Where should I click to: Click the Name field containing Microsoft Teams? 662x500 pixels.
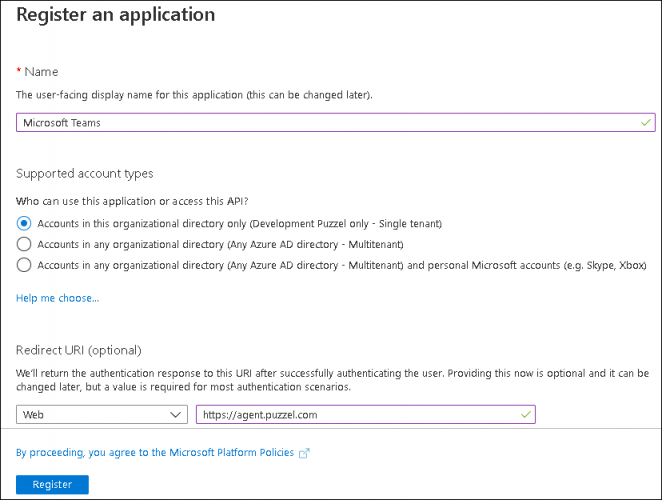coord(320,122)
